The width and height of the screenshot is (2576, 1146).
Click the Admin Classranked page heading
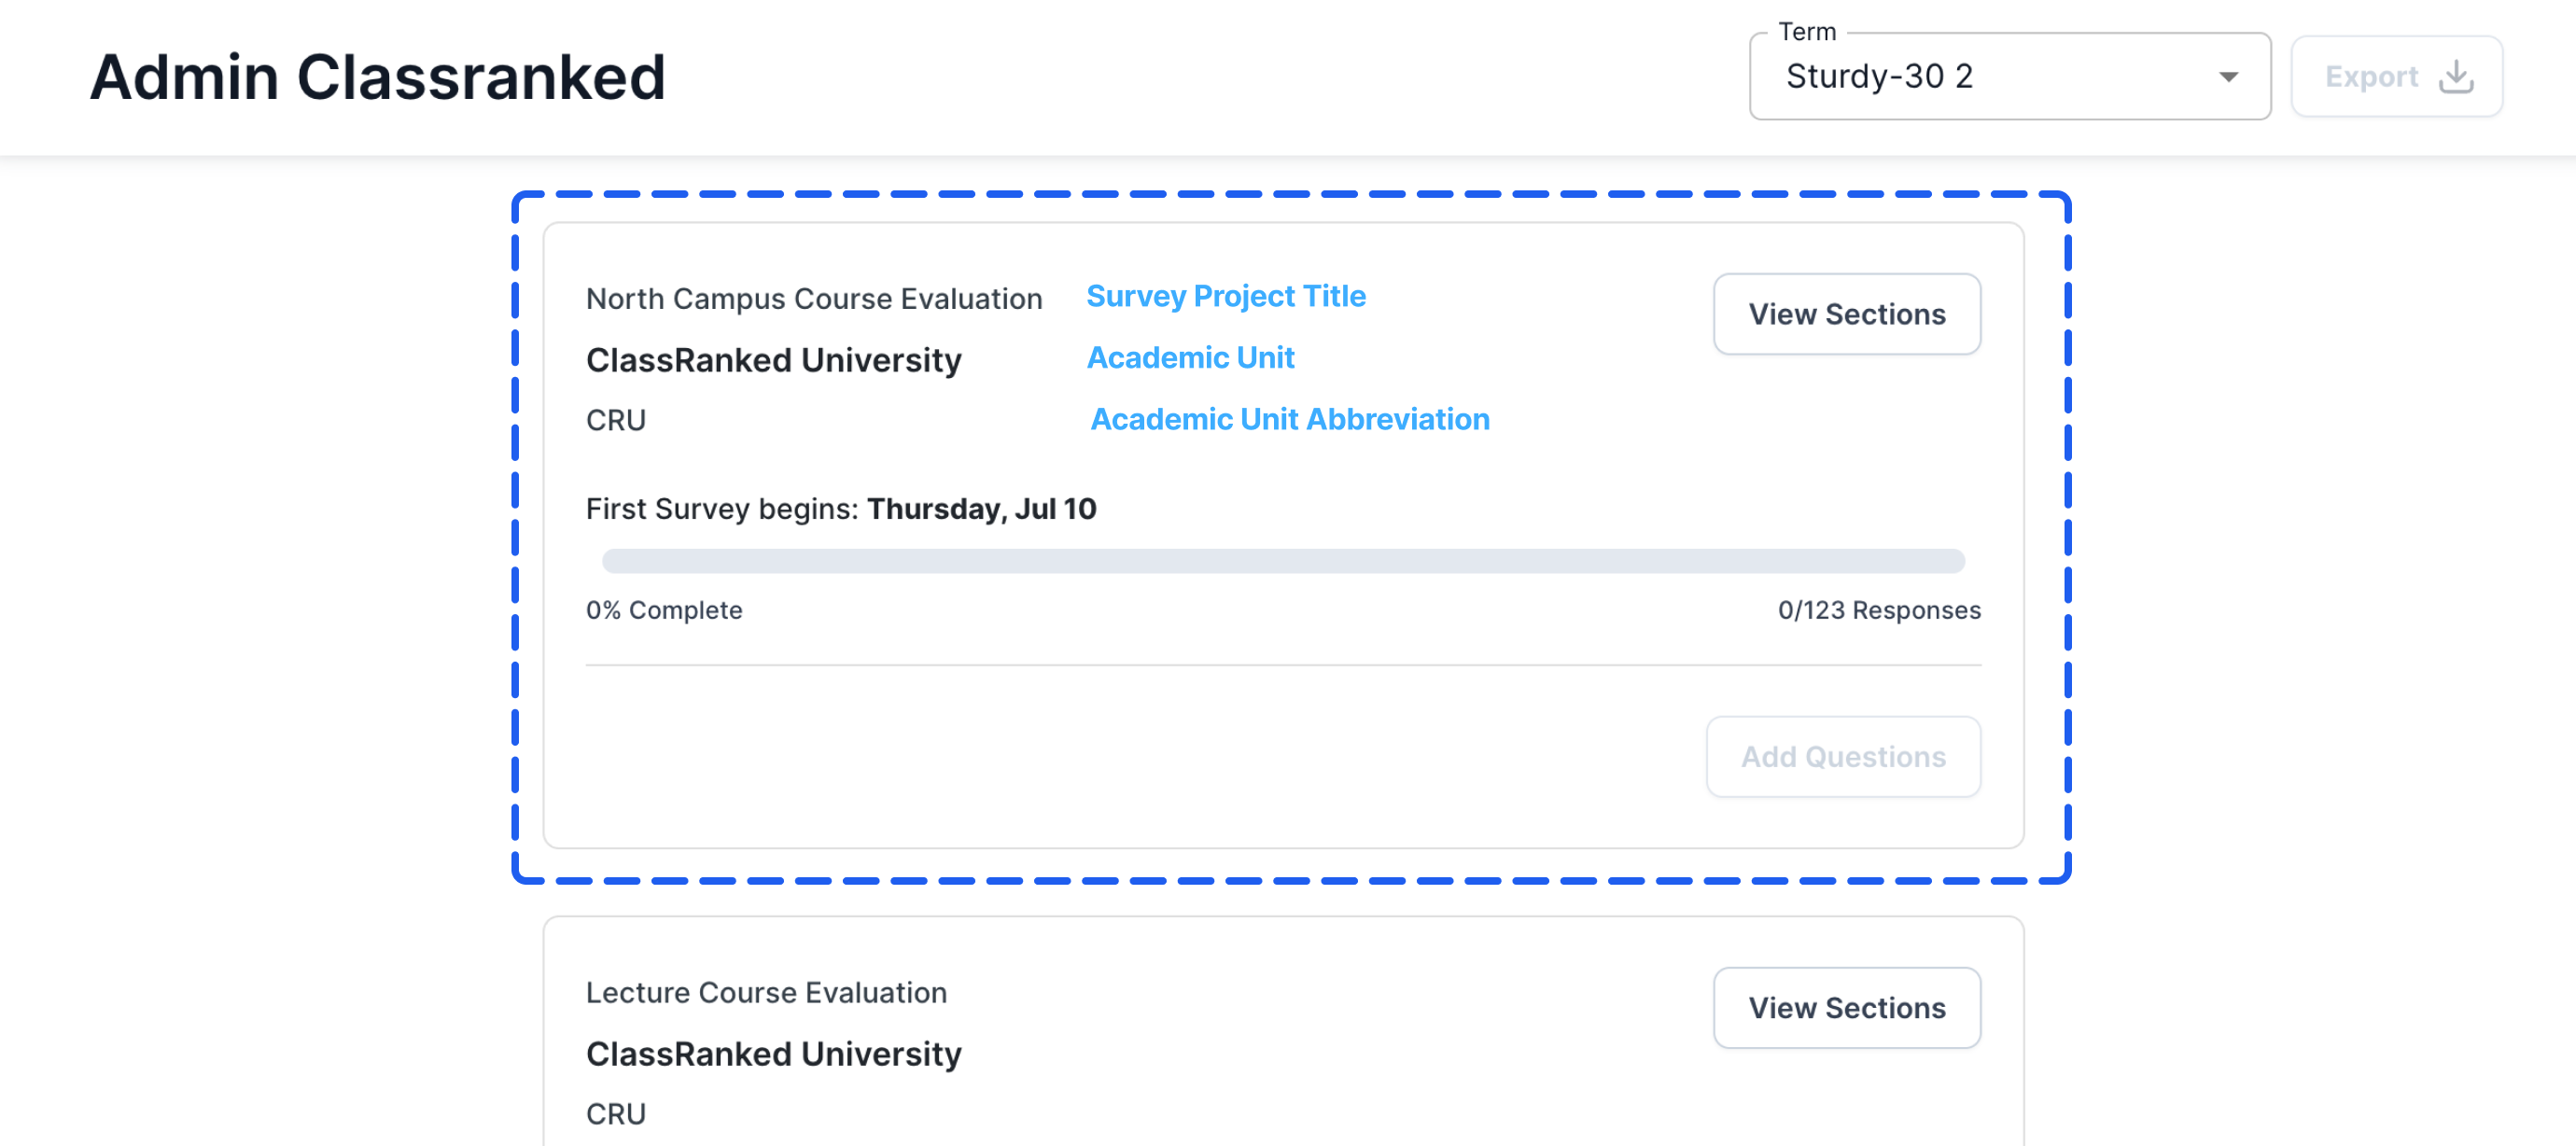coord(377,77)
